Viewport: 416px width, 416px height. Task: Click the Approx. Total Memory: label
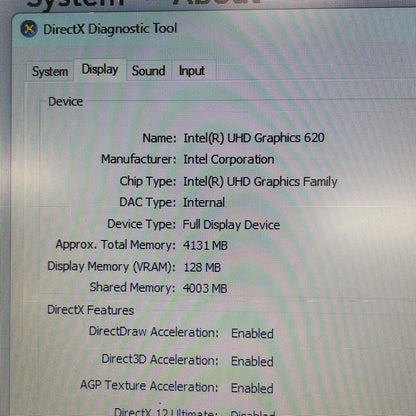click(x=116, y=245)
